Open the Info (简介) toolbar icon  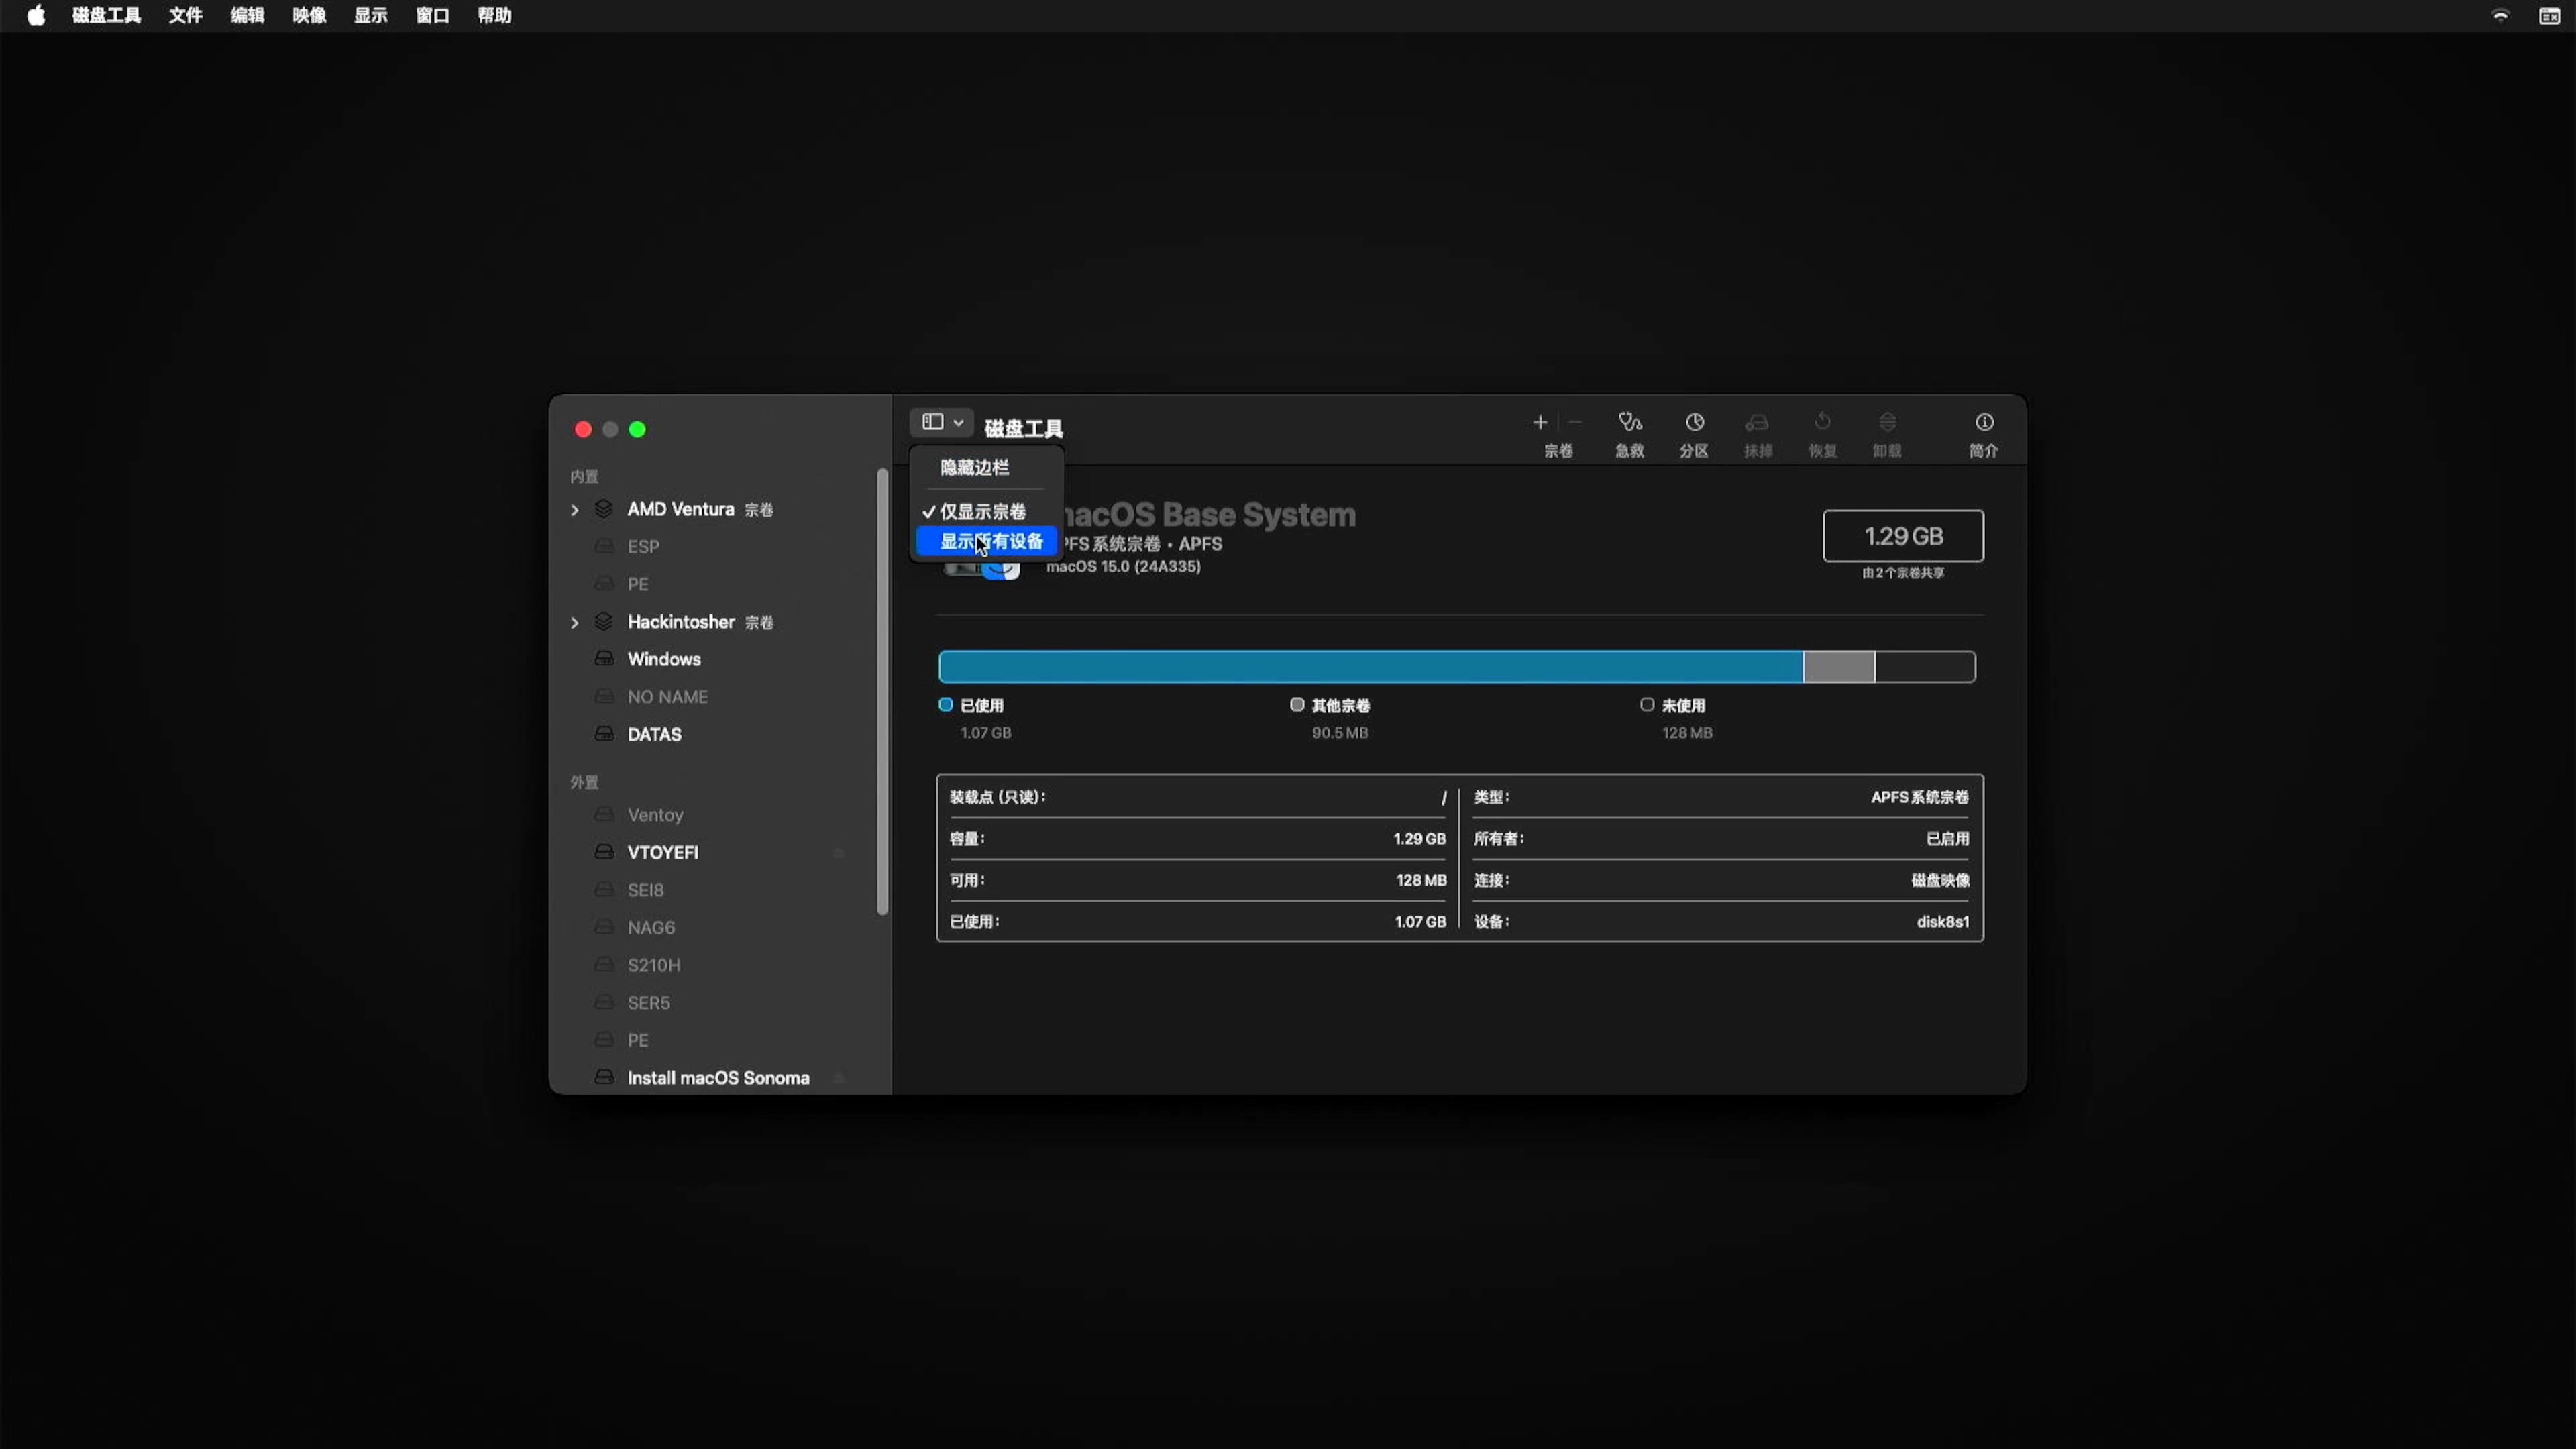tap(1984, 422)
